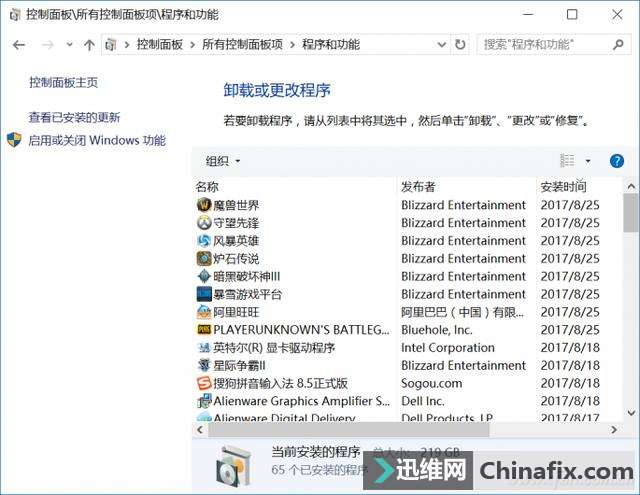Click the PLAYERUNKNOWN'S BATTLEGROUNDS icon
Image resolution: width=640 pixels, height=495 pixels.
click(x=204, y=330)
